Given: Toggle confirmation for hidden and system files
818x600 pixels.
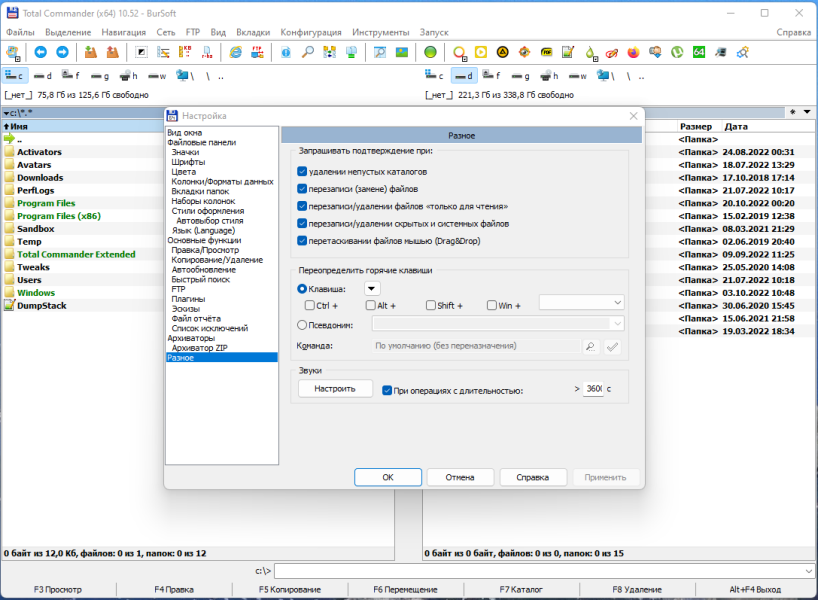Looking at the screenshot, I should point(302,223).
